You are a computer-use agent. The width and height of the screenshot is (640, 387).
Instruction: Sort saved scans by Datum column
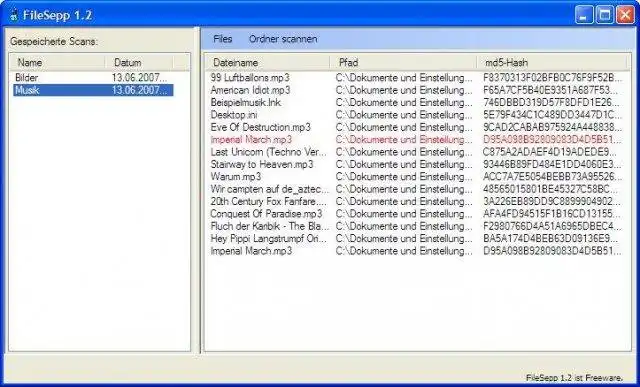point(139,62)
